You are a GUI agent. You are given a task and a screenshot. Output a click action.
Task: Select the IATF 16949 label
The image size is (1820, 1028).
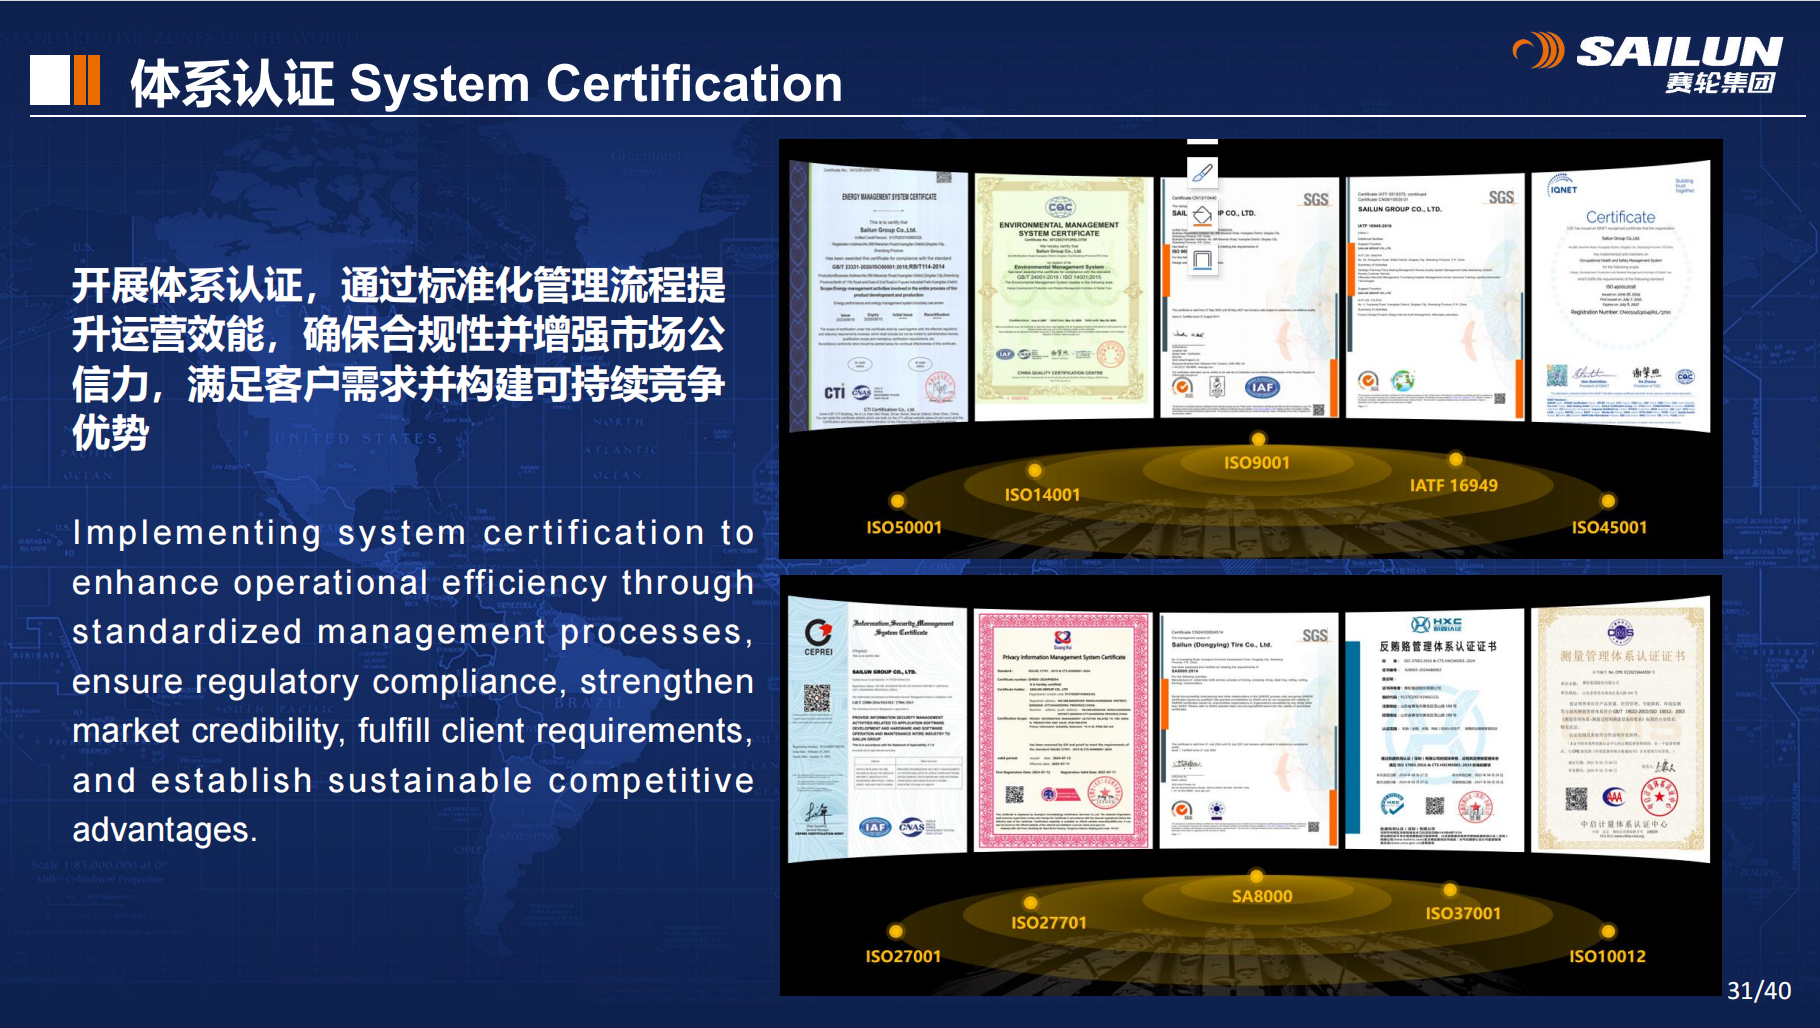(x=1453, y=485)
